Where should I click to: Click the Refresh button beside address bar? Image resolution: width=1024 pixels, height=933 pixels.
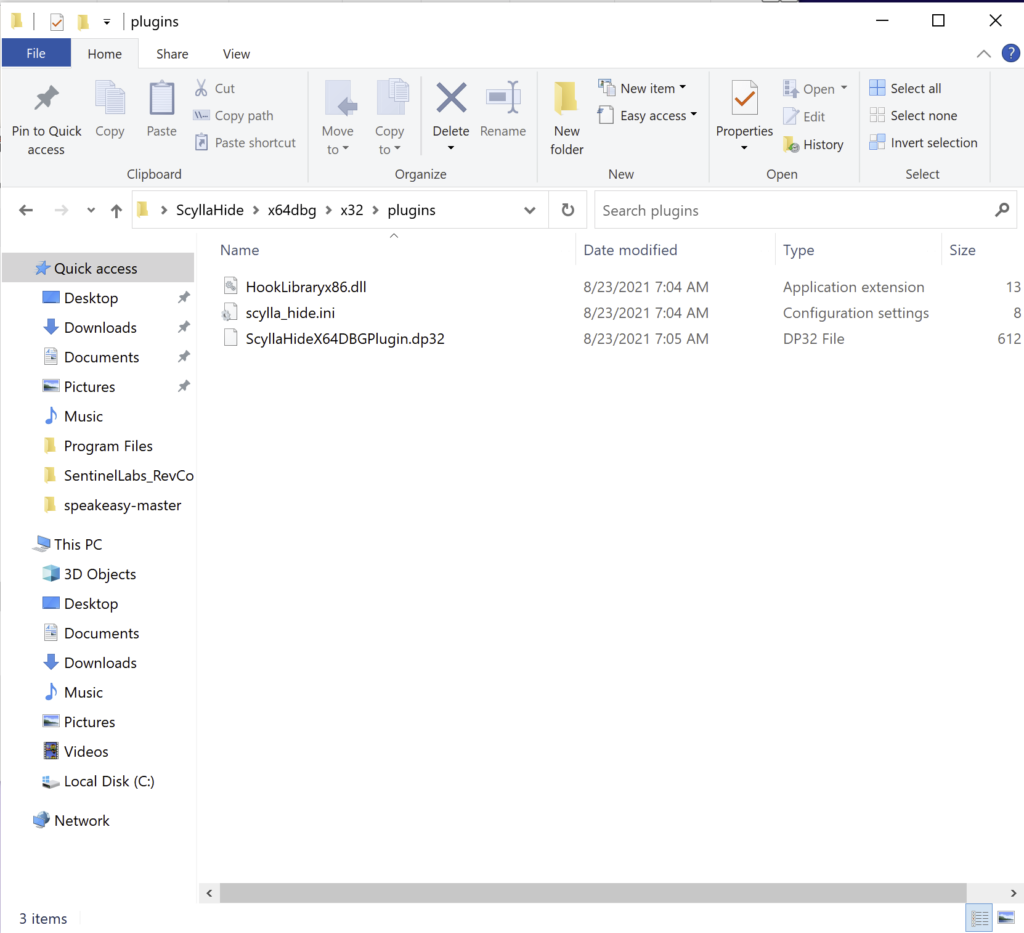click(568, 211)
